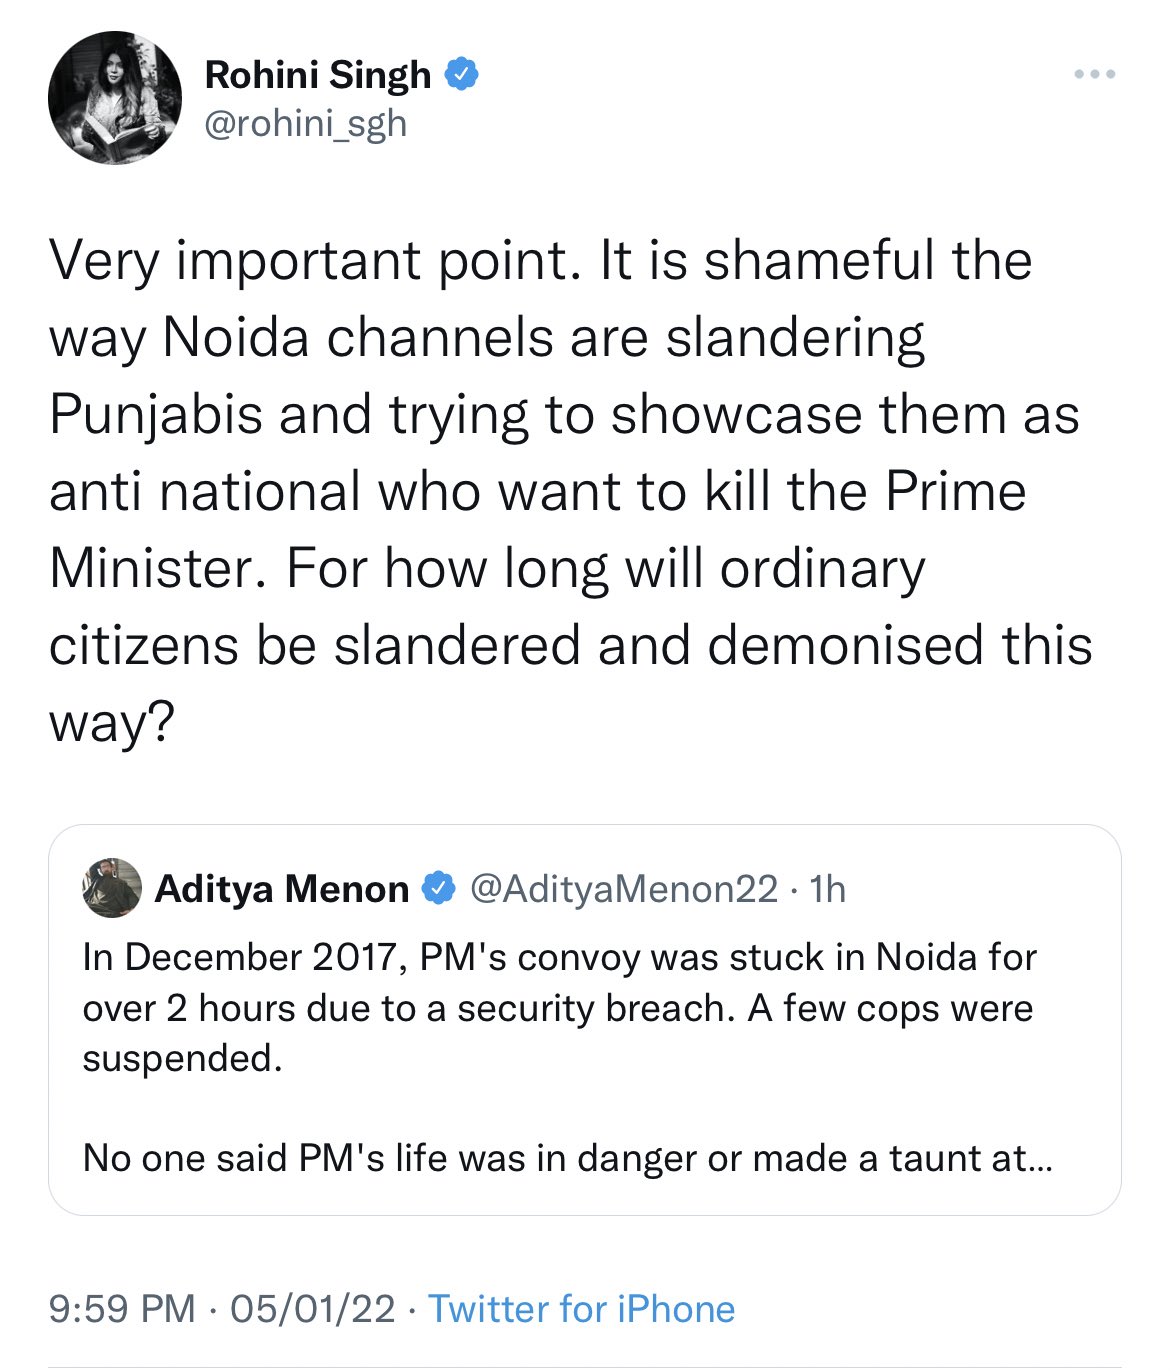The image size is (1170, 1371).
Task: Click the word "Punjabis" in main tweet
Action: [155, 415]
